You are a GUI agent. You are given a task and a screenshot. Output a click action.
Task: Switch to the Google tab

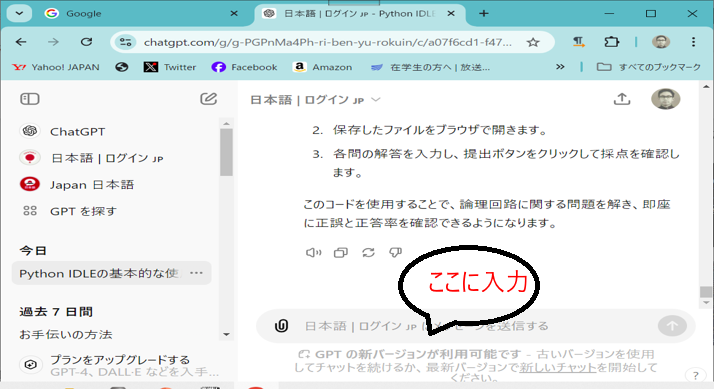(141, 14)
